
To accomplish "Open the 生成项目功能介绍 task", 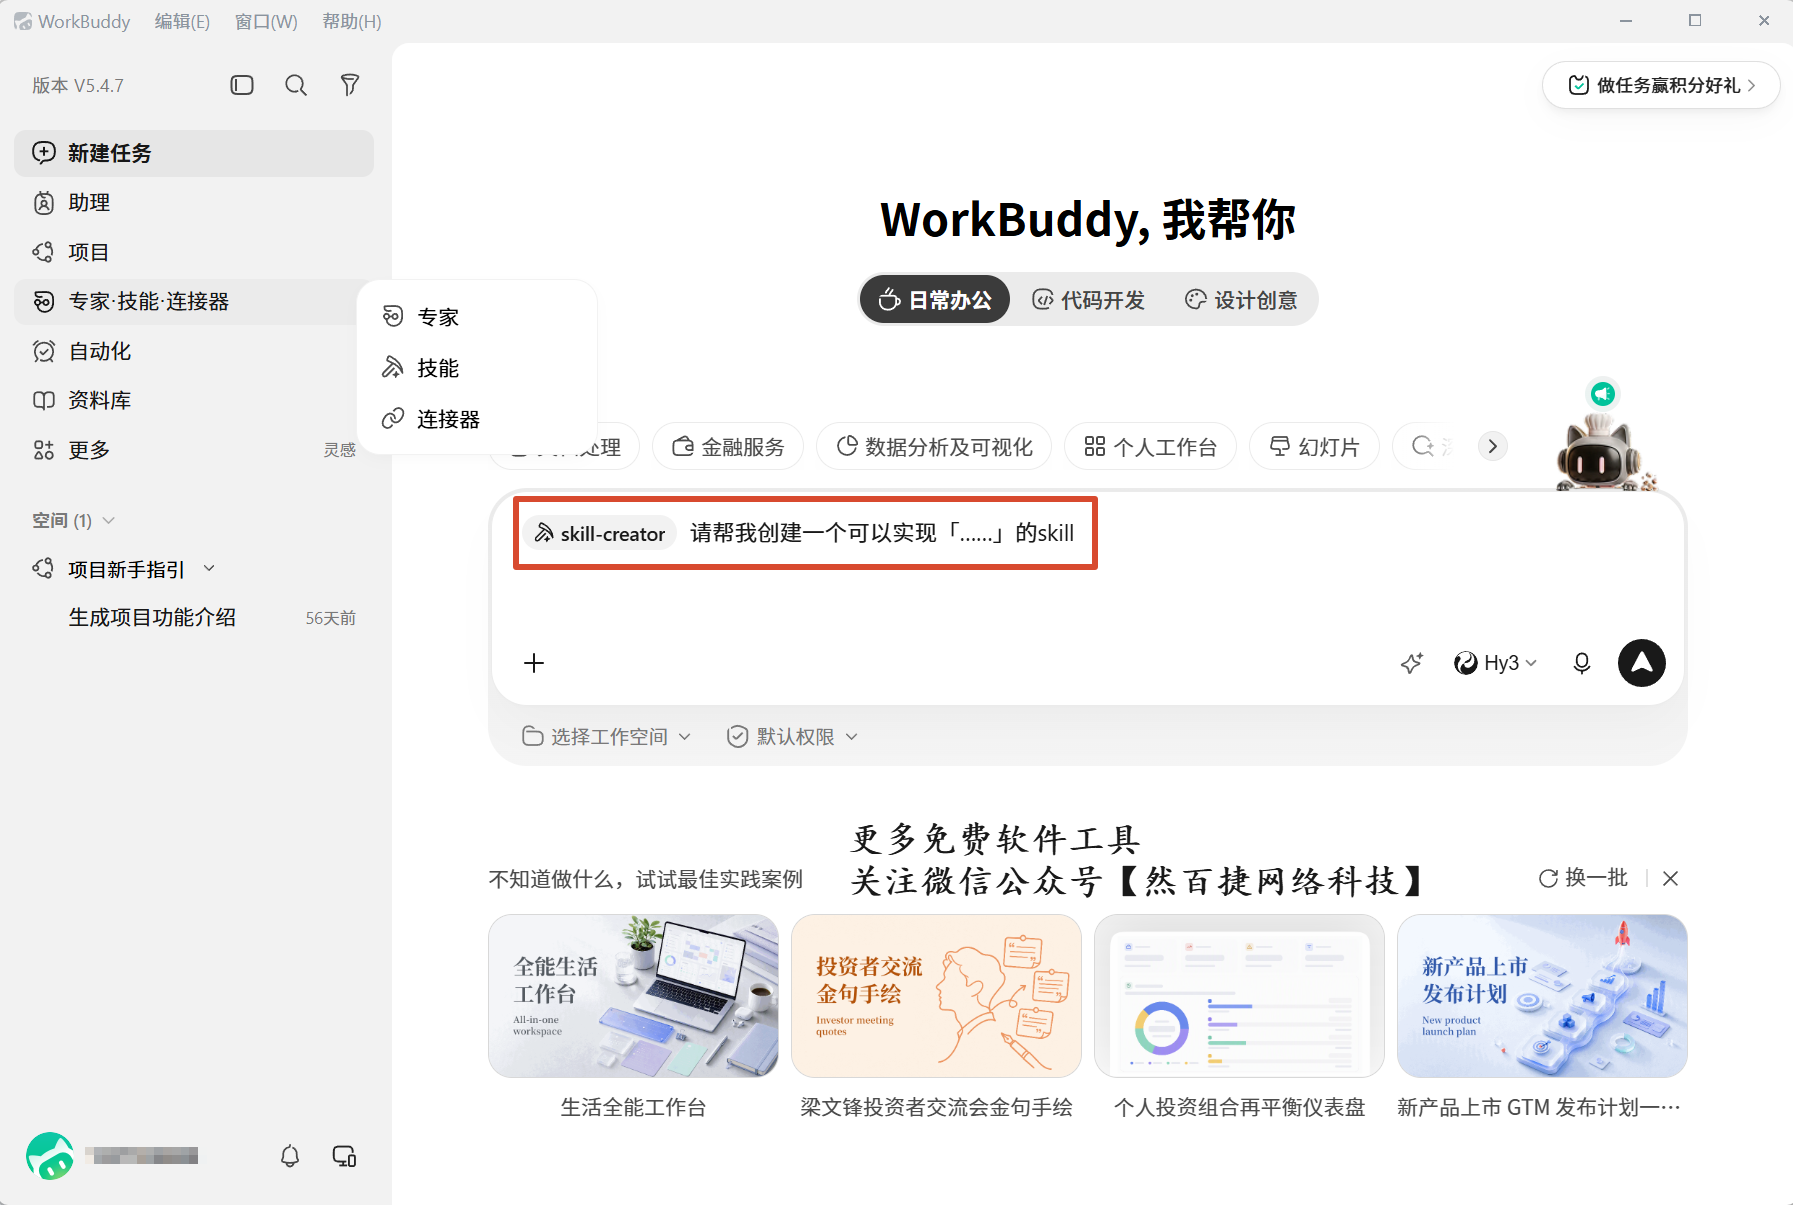I will pyautogui.click(x=194, y=618).
